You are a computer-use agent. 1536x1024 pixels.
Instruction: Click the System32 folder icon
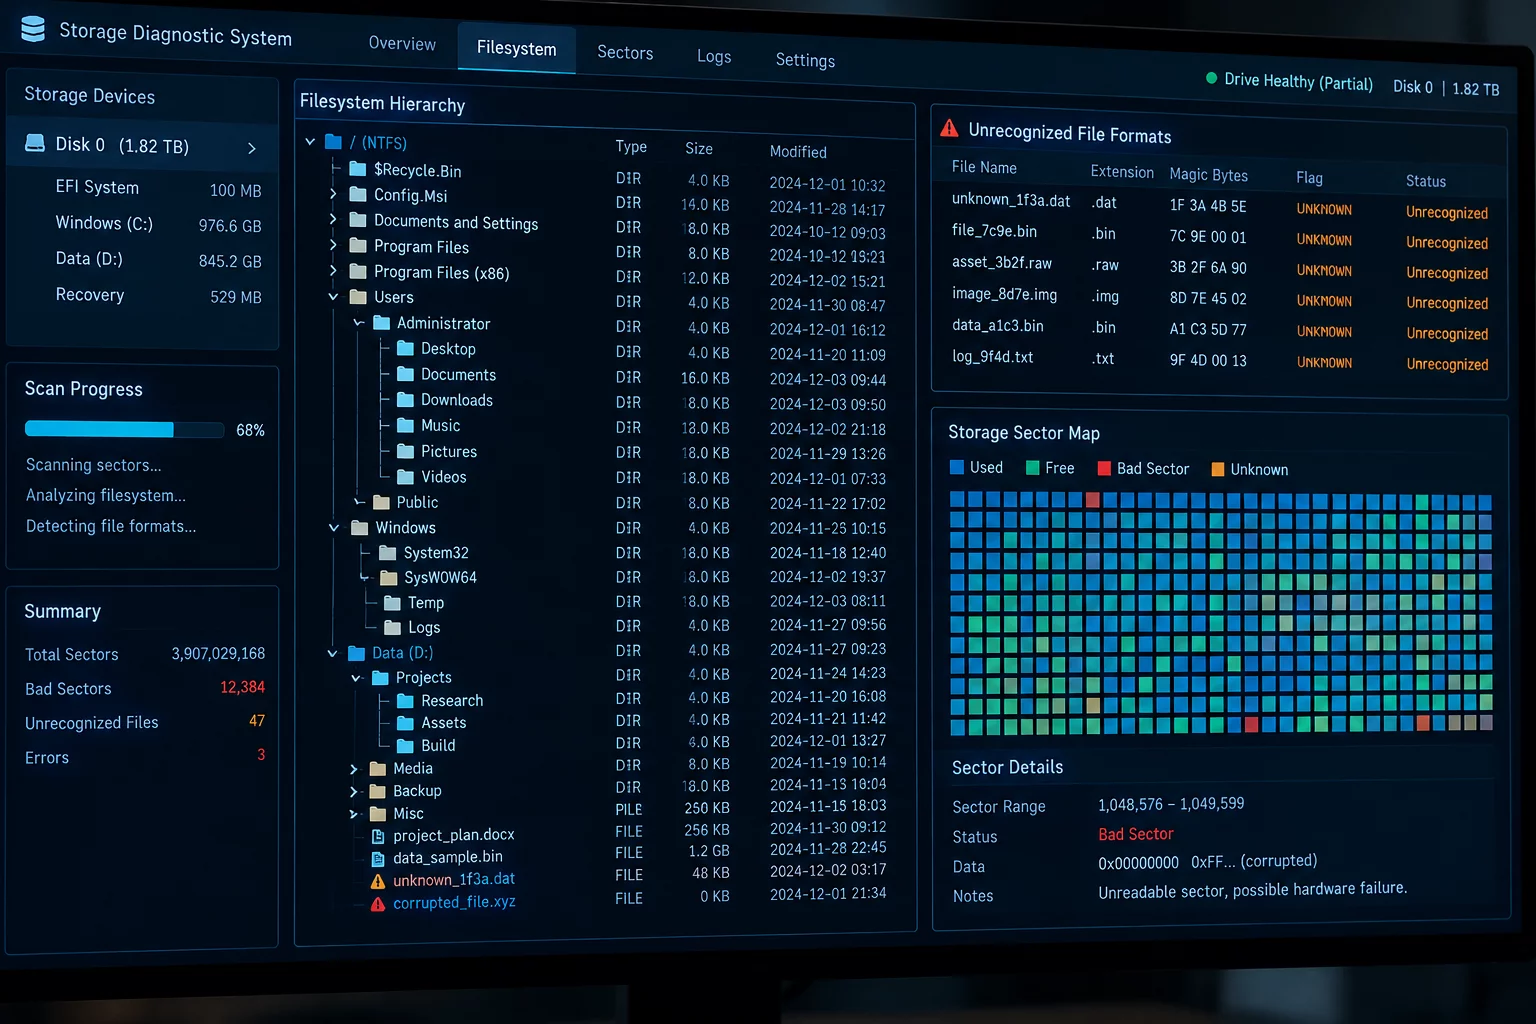coord(388,552)
